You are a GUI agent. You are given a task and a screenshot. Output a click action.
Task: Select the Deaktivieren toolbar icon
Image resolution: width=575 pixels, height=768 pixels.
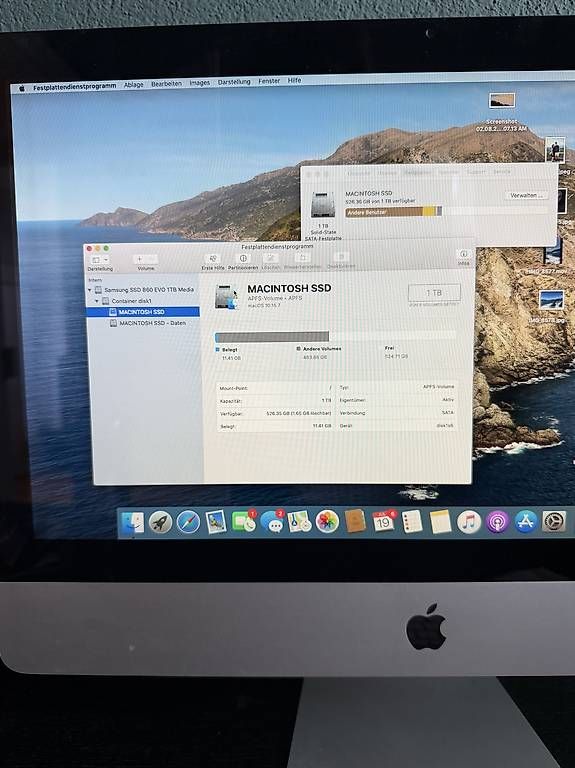pos(341,257)
